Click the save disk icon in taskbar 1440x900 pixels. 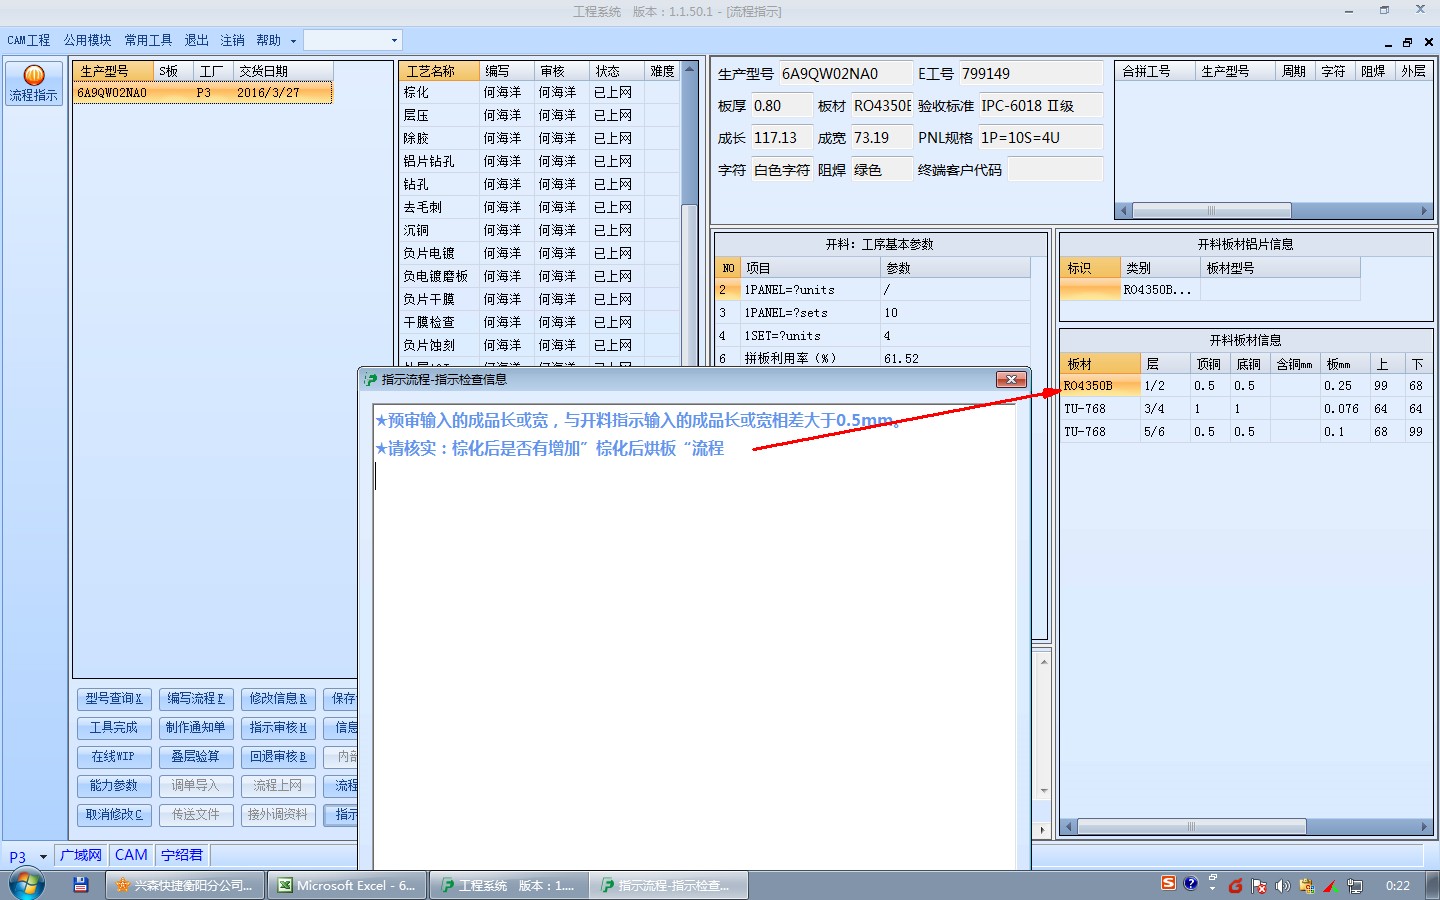[x=81, y=885]
